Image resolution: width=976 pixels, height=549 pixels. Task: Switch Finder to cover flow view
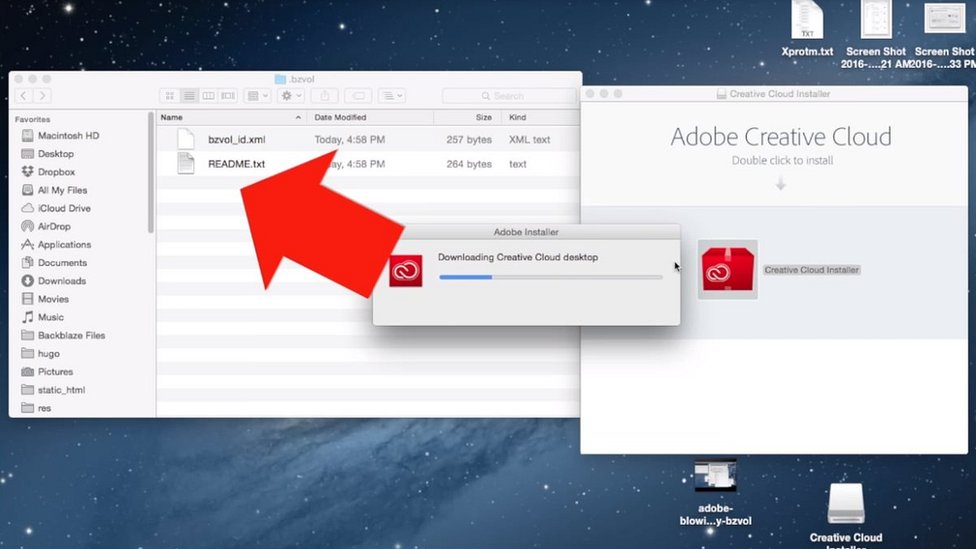coord(228,96)
